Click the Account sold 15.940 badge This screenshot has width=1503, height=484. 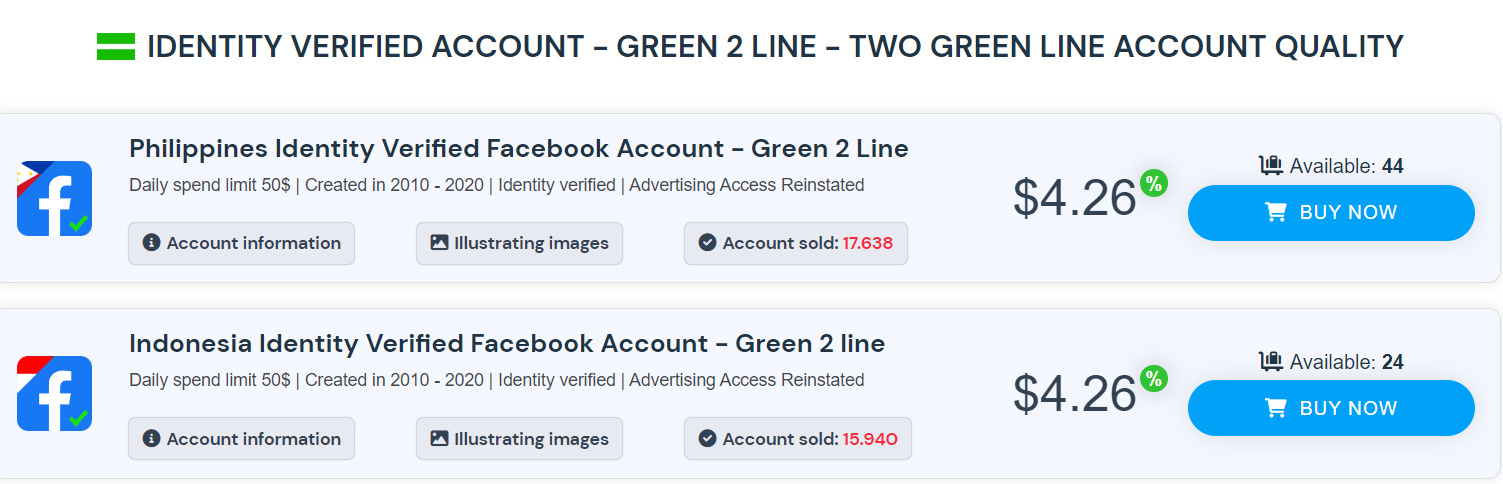pos(797,438)
